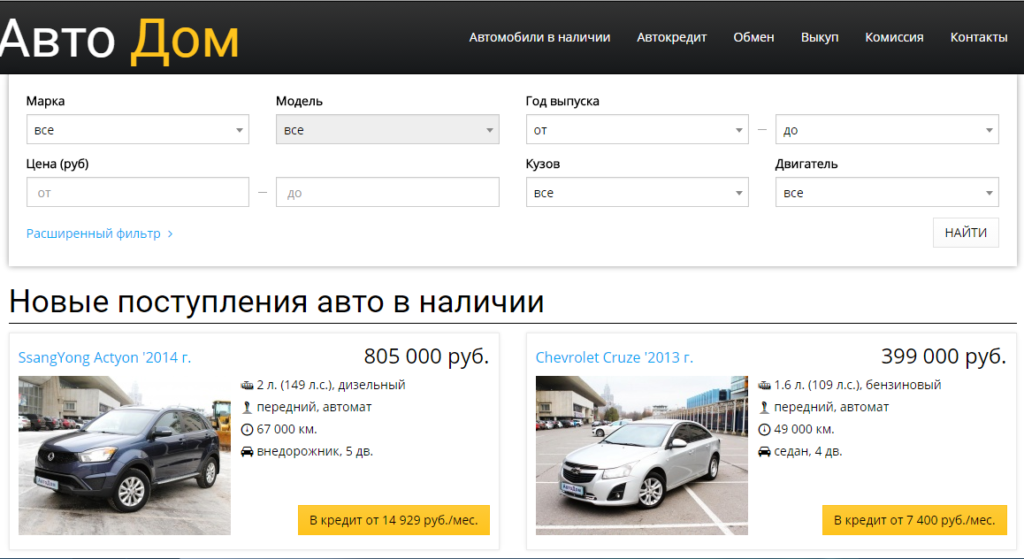Click the Год выпуска label
The image size is (1024, 559).
coord(562,101)
